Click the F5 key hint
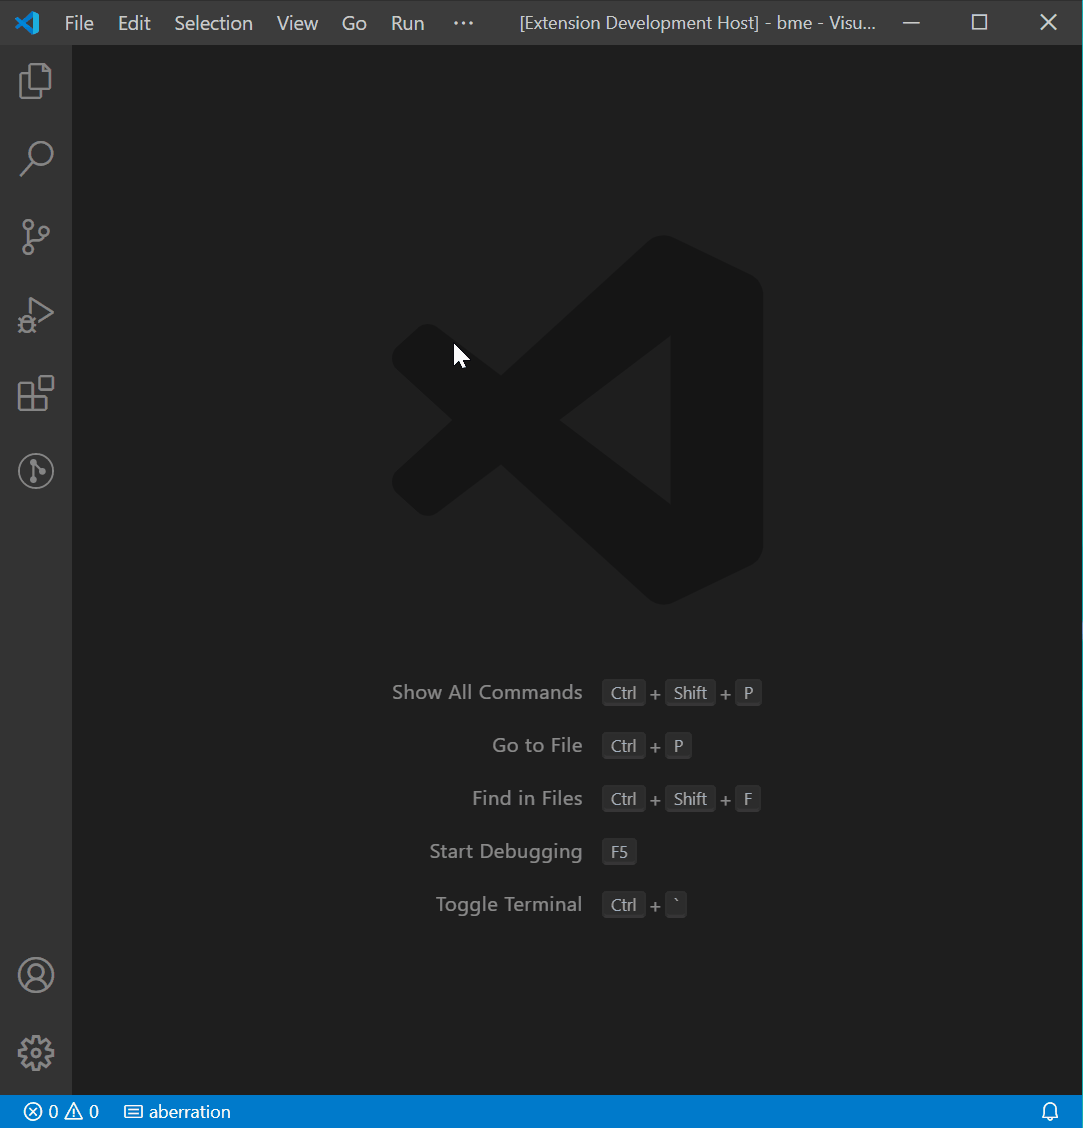The height and width of the screenshot is (1128, 1083). 619,852
